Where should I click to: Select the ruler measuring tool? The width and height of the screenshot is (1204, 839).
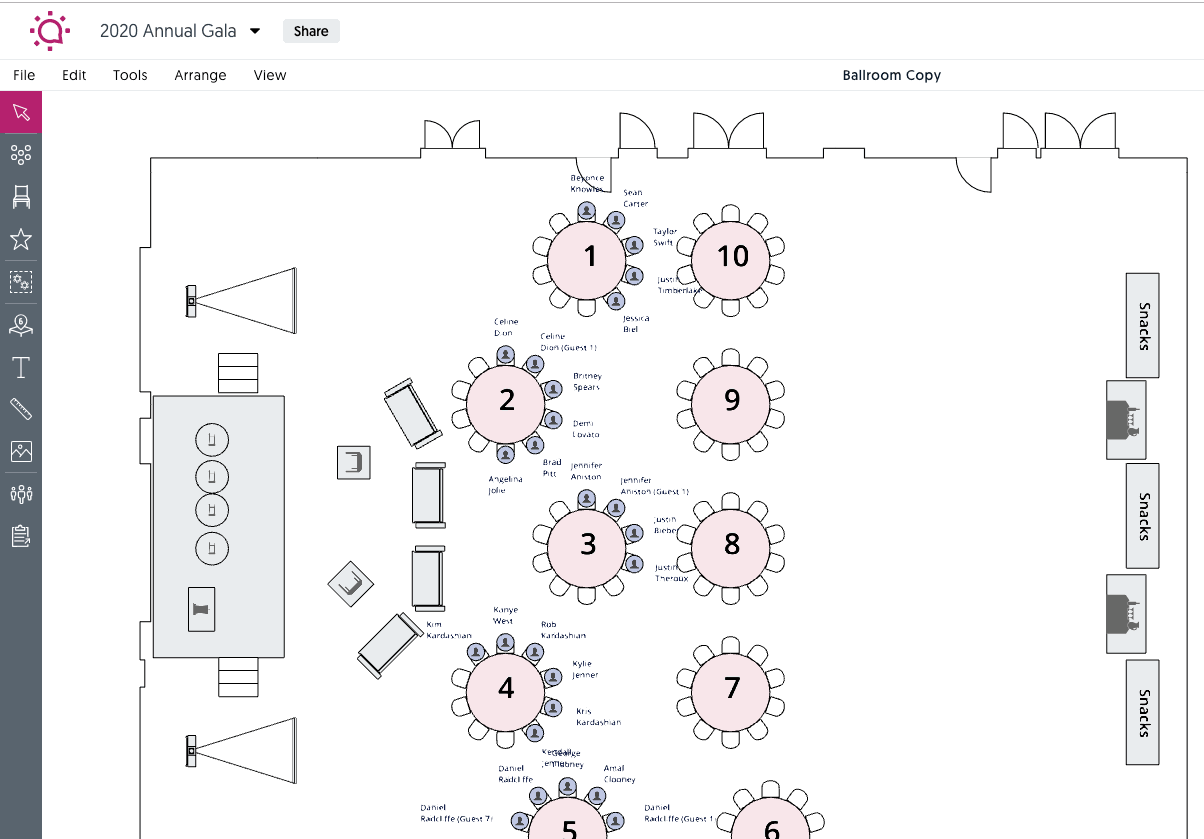pyautogui.click(x=21, y=409)
